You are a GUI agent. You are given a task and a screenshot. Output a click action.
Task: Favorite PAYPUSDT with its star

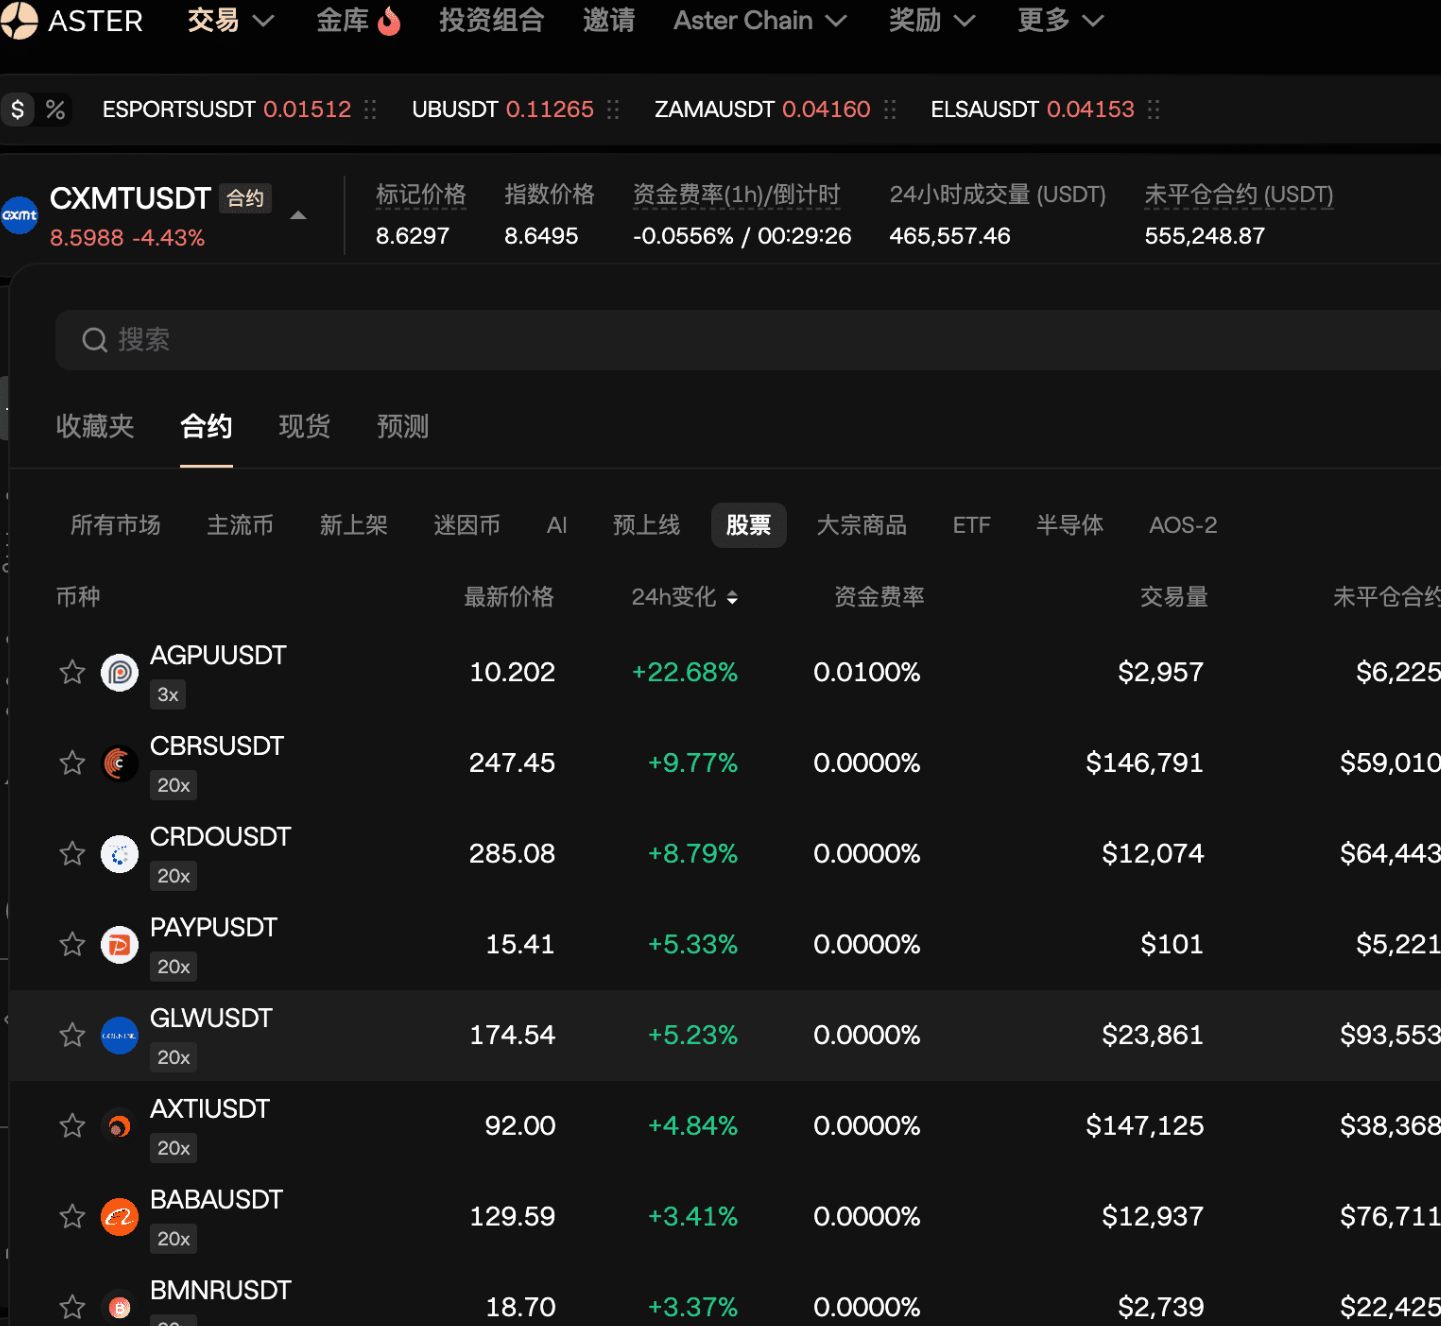pyautogui.click(x=72, y=944)
